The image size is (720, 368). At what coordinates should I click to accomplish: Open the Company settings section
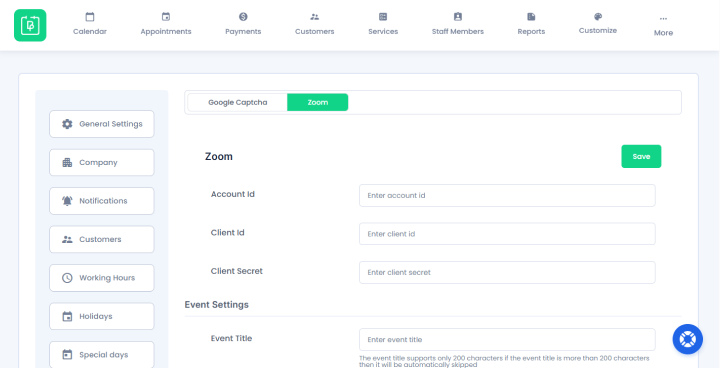click(101, 163)
